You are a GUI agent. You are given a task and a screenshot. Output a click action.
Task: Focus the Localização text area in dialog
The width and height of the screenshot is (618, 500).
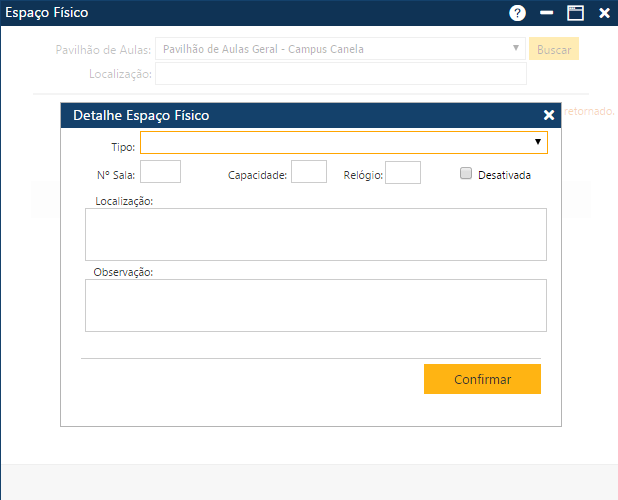316,234
